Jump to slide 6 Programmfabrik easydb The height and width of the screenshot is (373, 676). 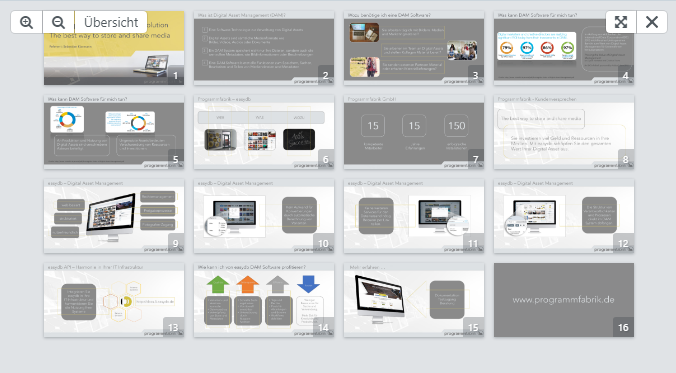coord(264,132)
